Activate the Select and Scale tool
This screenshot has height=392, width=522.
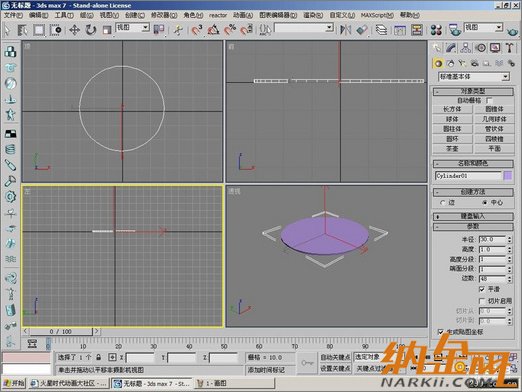pyautogui.click(x=107, y=30)
